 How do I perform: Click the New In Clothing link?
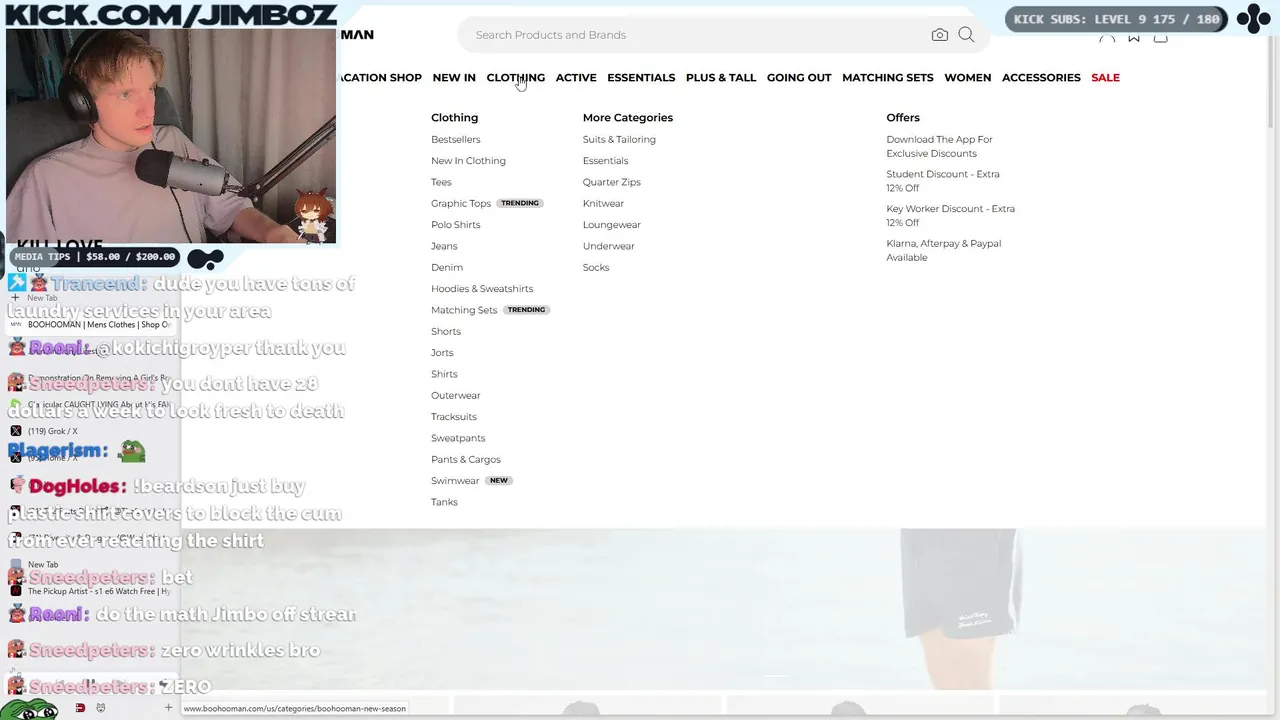(x=468, y=160)
